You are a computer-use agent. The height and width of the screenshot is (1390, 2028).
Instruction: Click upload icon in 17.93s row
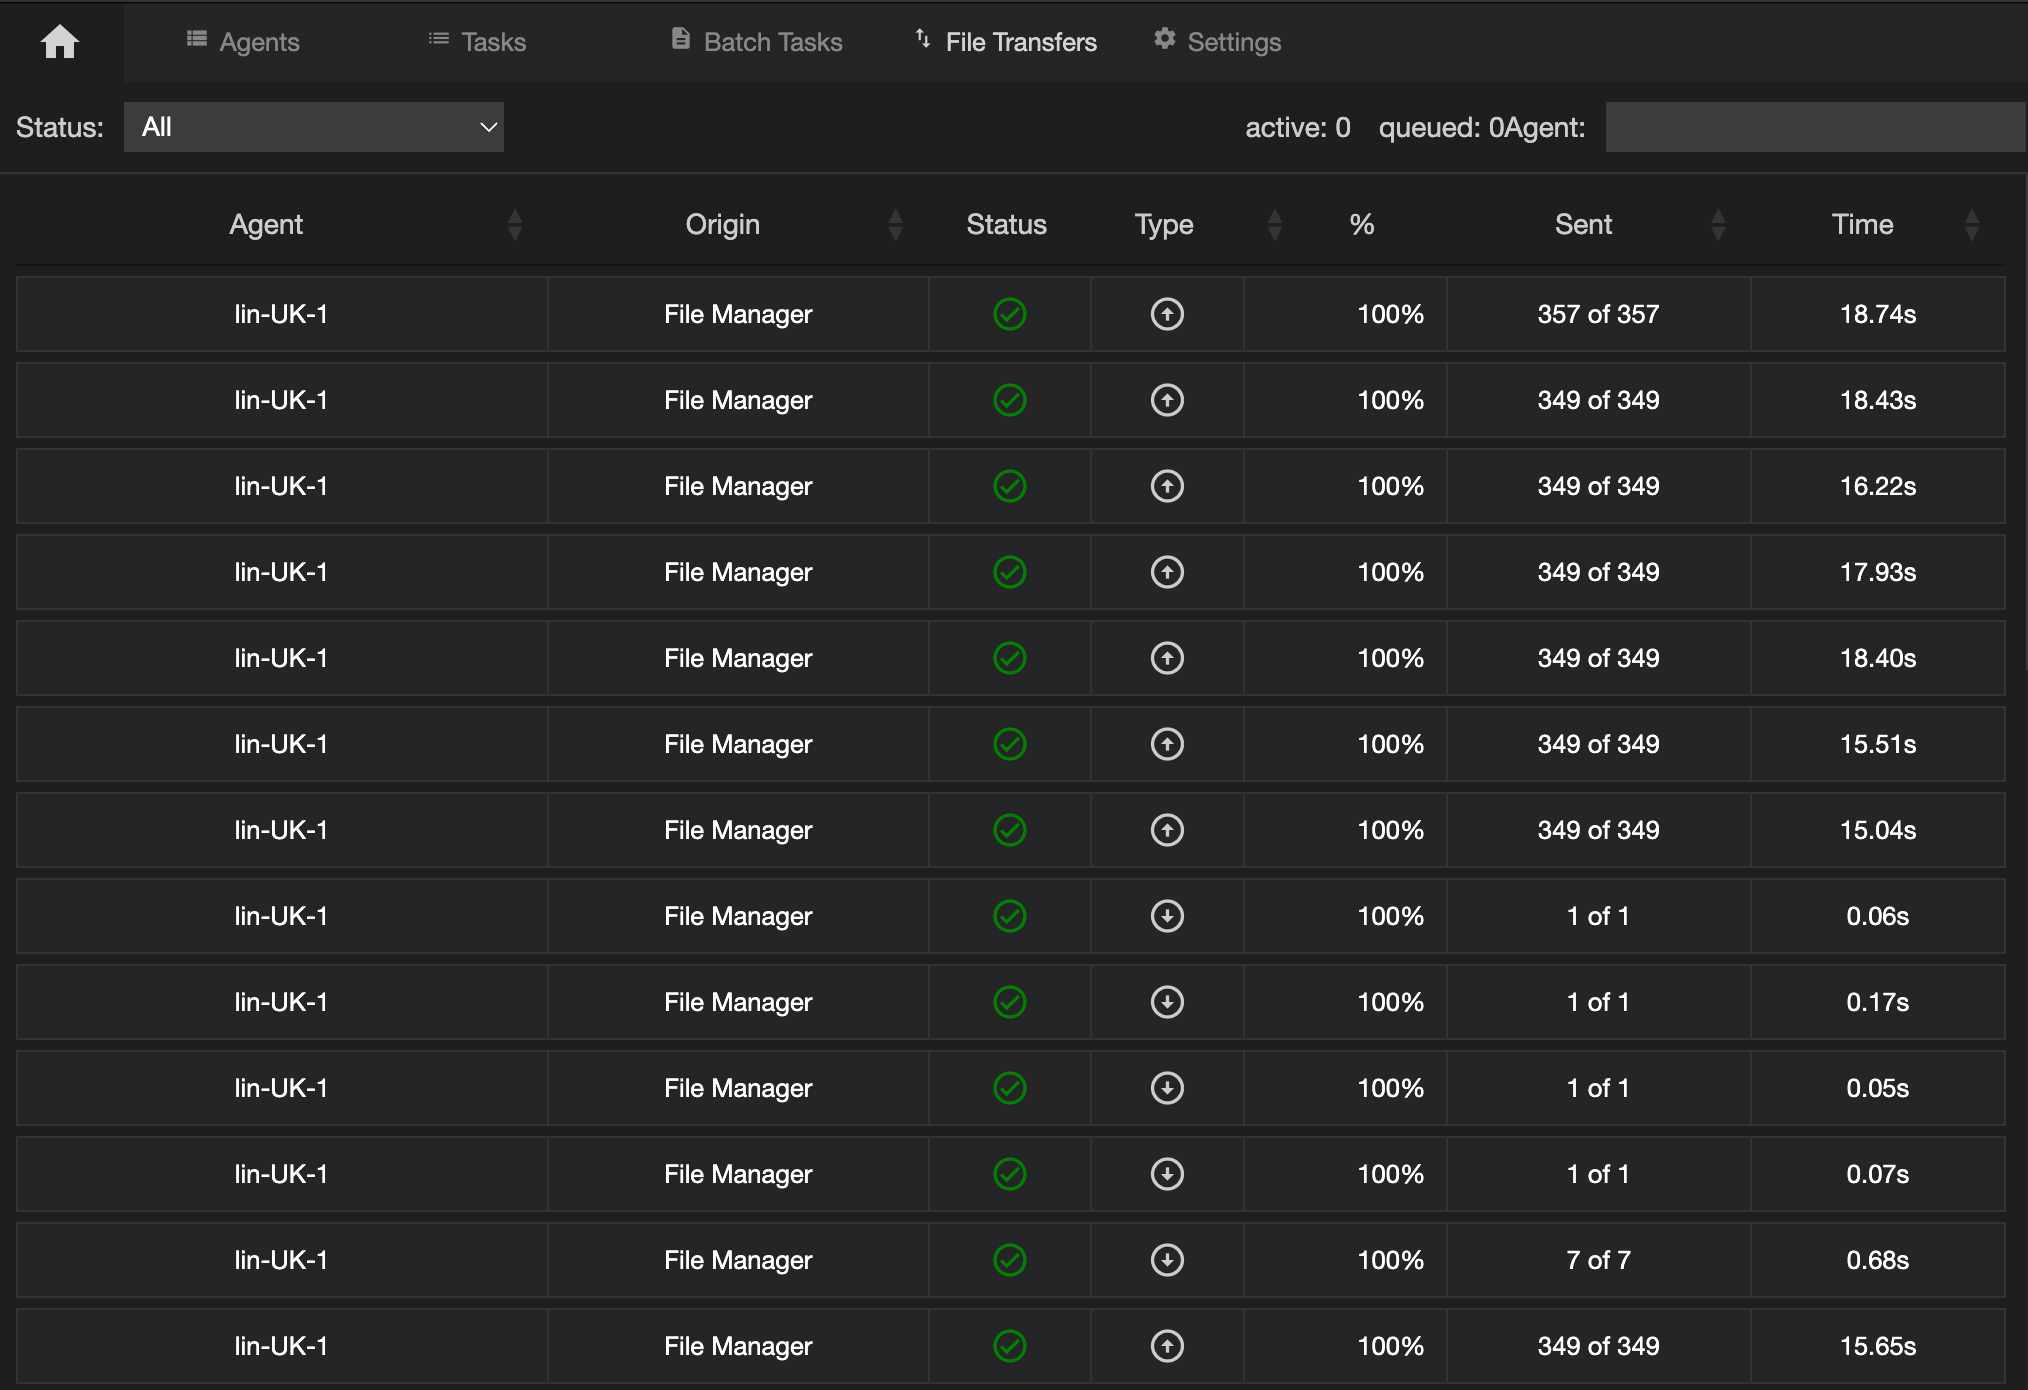pos(1167,572)
